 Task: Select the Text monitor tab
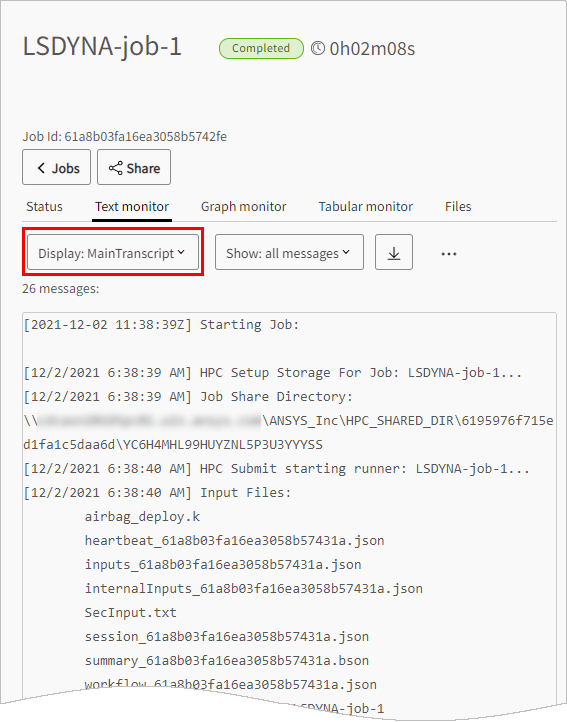coord(132,207)
